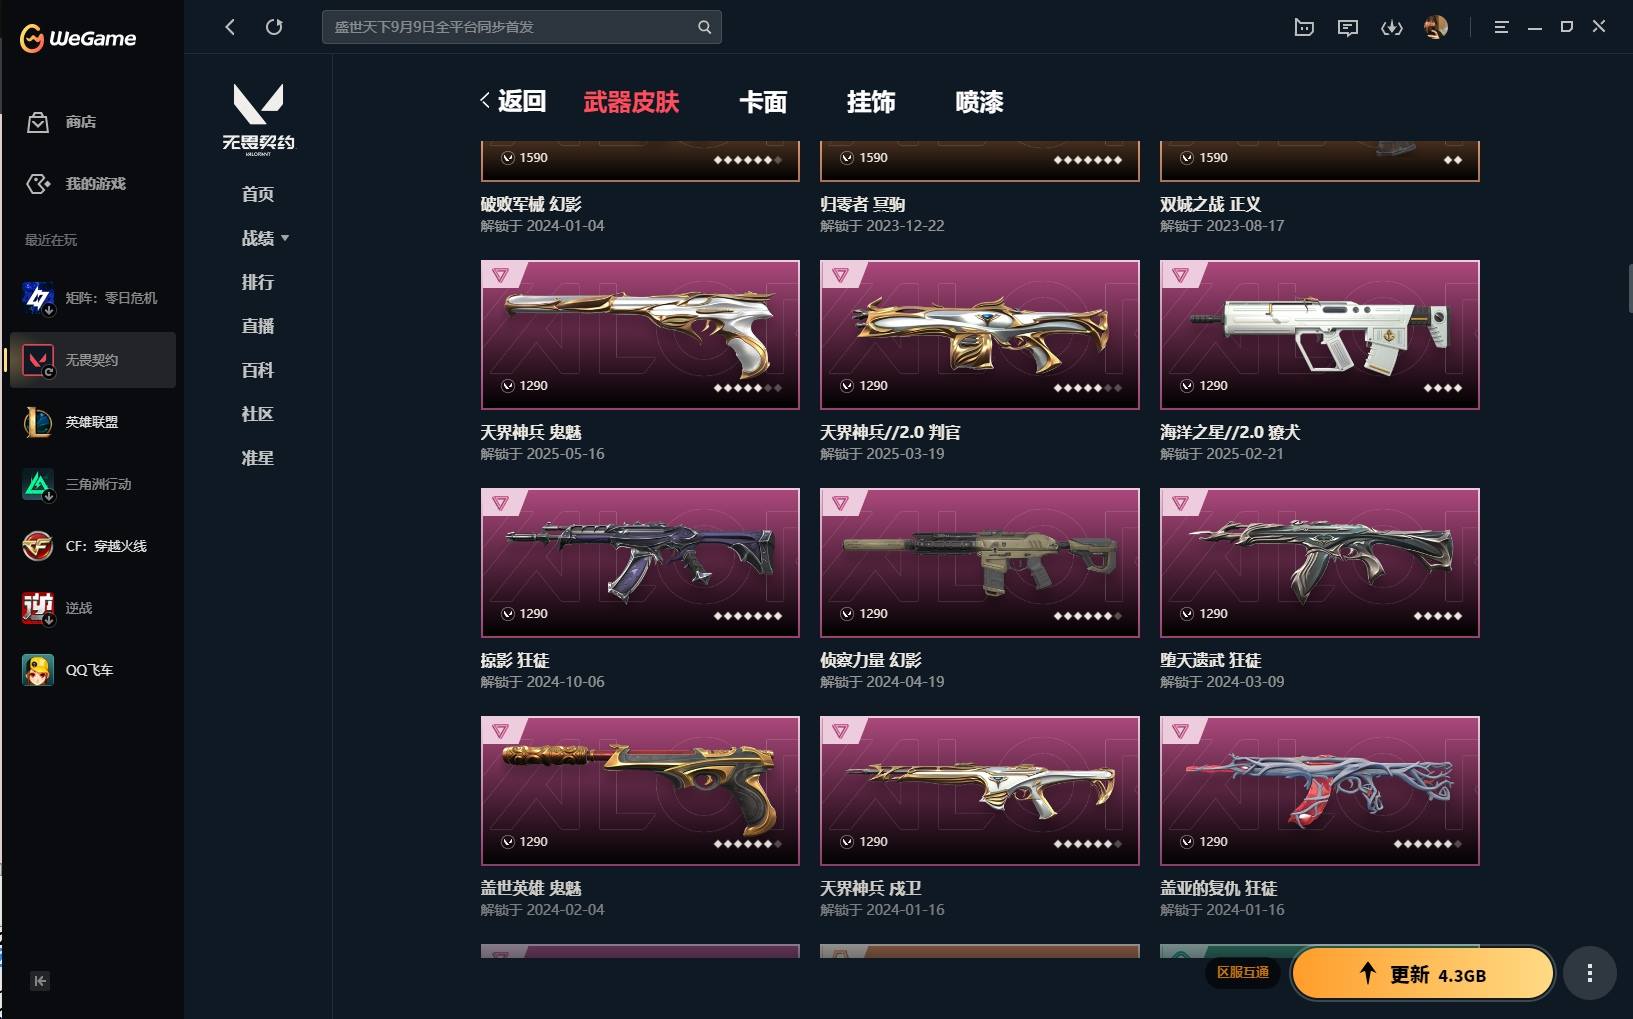
Task: Launch 英雄联盟 from the recent games list
Action: (92, 422)
